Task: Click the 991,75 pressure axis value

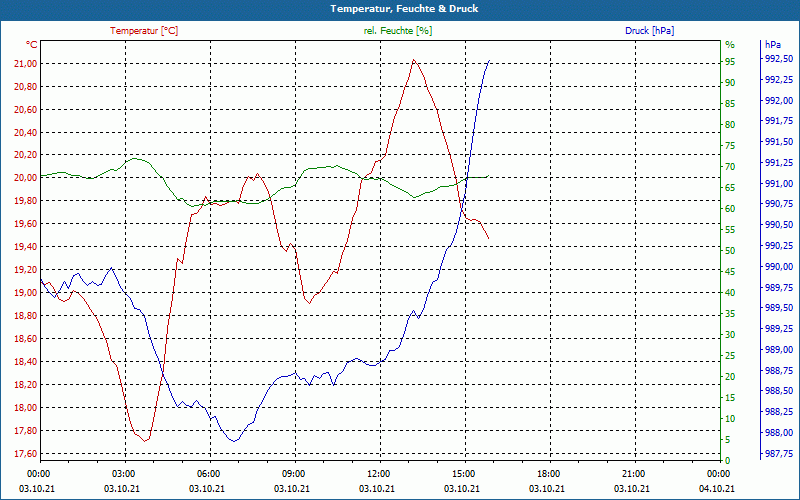Action: pos(779,121)
